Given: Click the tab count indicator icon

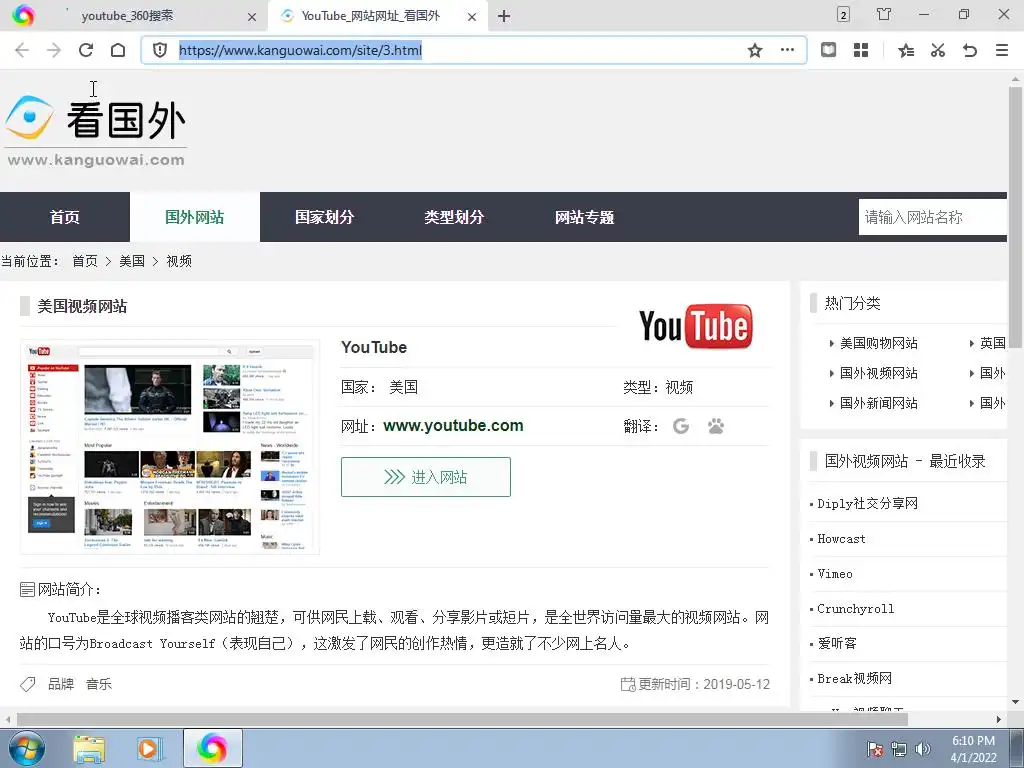Looking at the screenshot, I should (843, 14).
